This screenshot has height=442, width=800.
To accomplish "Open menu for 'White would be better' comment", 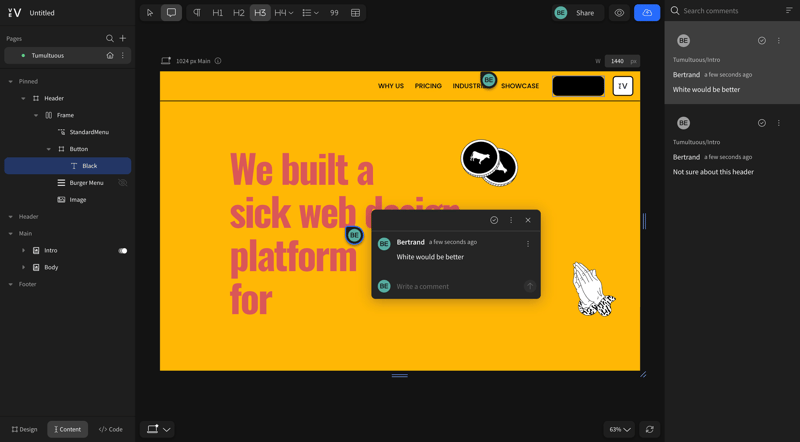I will coord(779,41).
